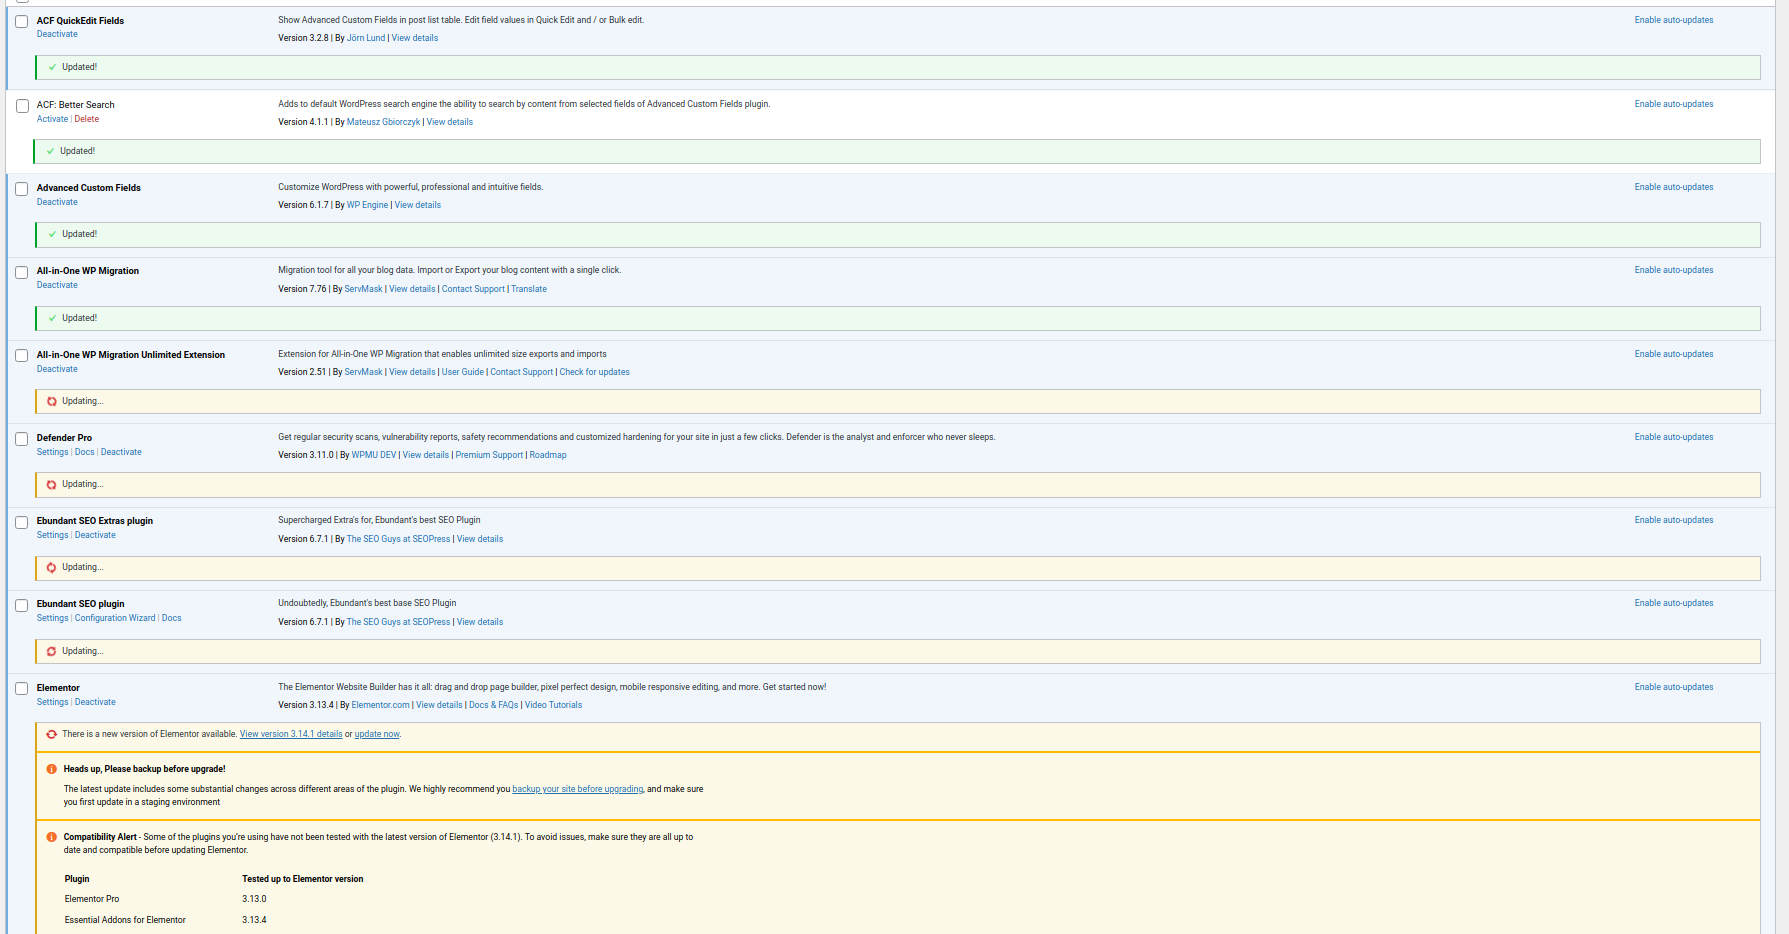Click the green checkmark under Advanced Custom Fields
This screenshot has height=934, width=1789.
coord(52,235)
